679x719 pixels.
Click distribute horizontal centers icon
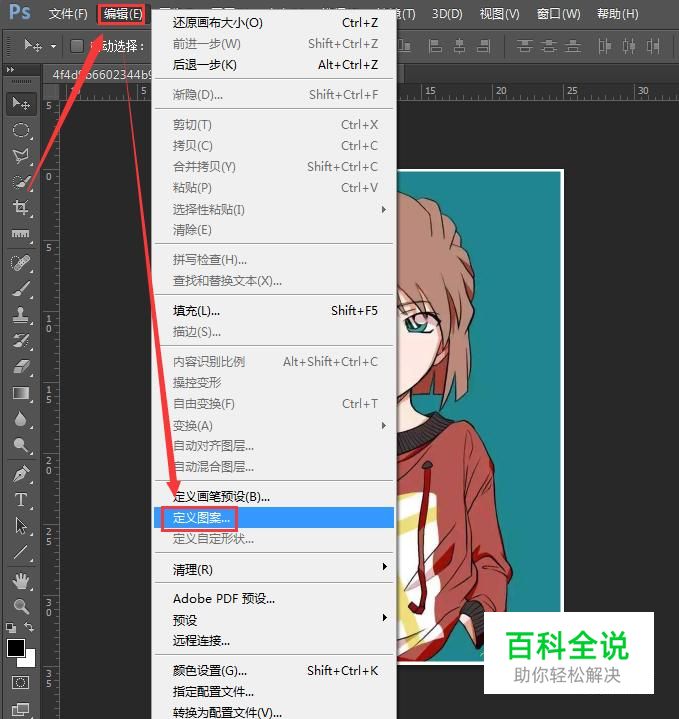629,46
